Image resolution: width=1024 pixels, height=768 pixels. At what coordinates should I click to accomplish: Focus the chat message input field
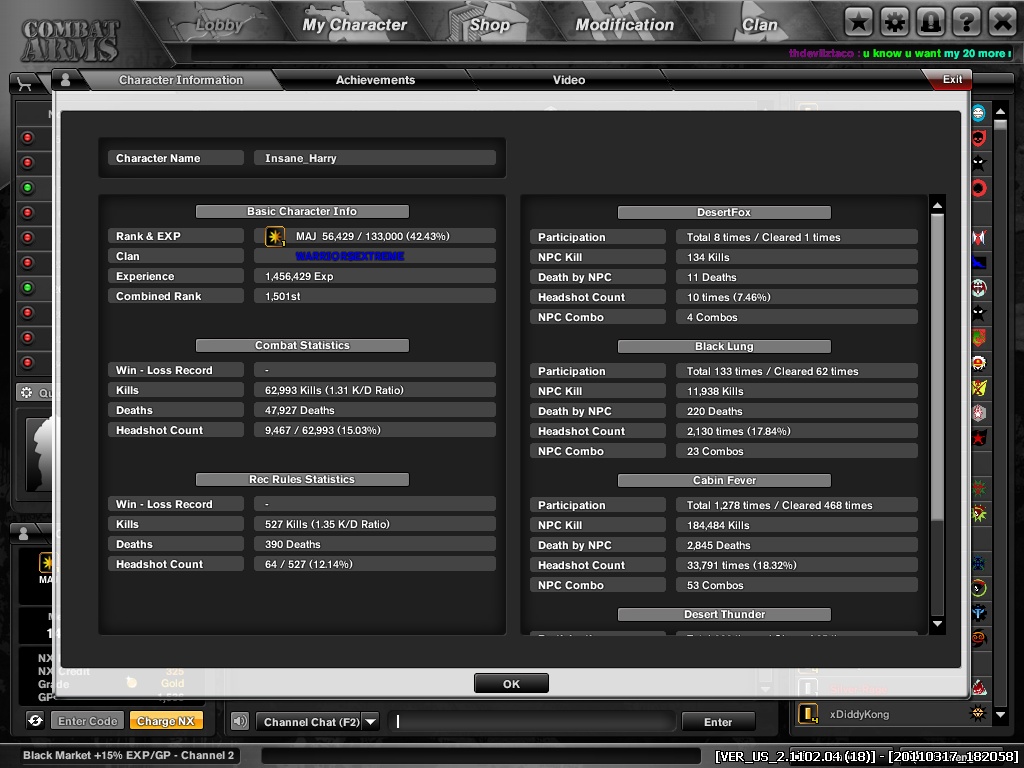click(x=532, y=722)
